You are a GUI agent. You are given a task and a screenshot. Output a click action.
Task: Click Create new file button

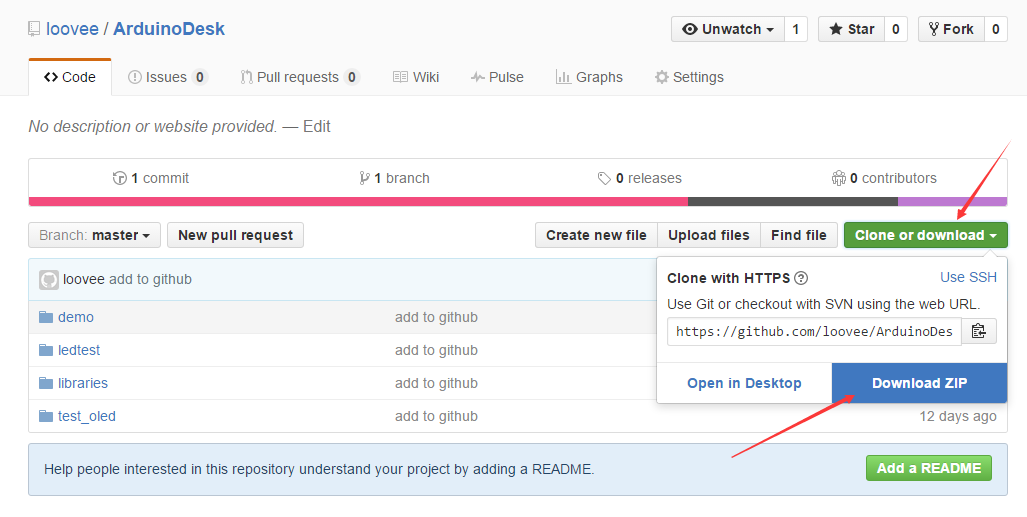click(x=596, y=235)
